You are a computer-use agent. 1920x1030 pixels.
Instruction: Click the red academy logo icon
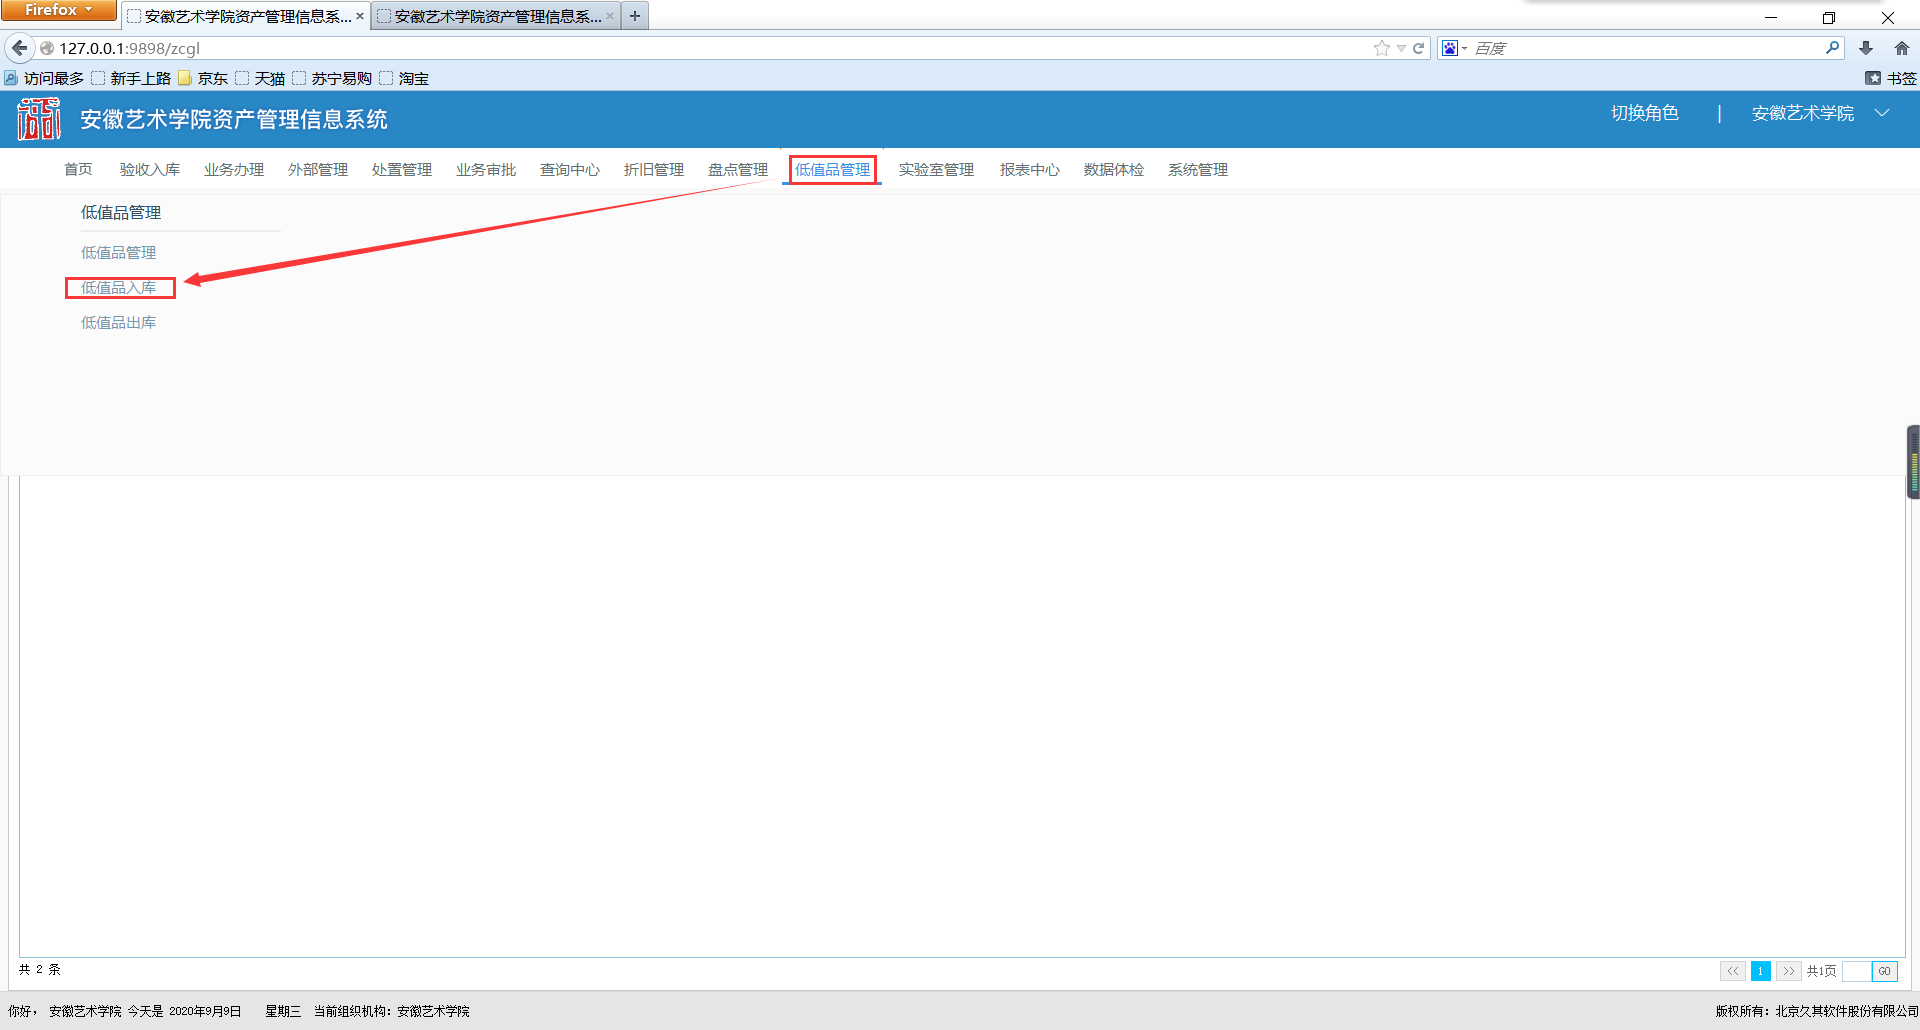[39, 119]
